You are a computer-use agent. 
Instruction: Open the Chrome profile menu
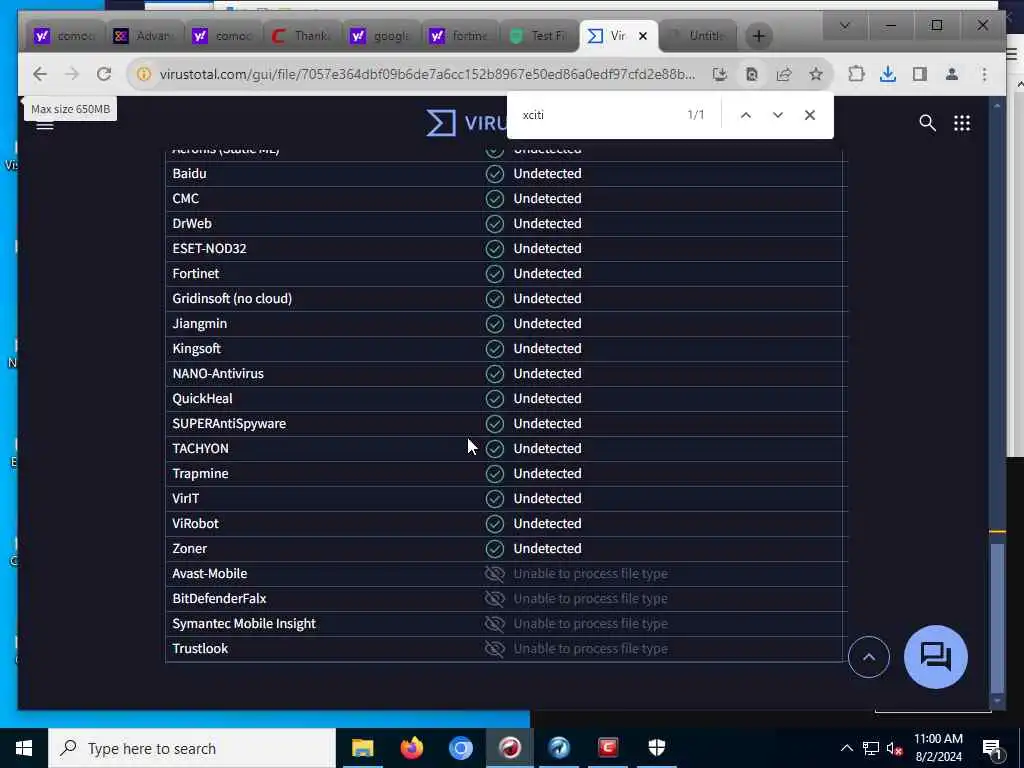click(952, 74)
